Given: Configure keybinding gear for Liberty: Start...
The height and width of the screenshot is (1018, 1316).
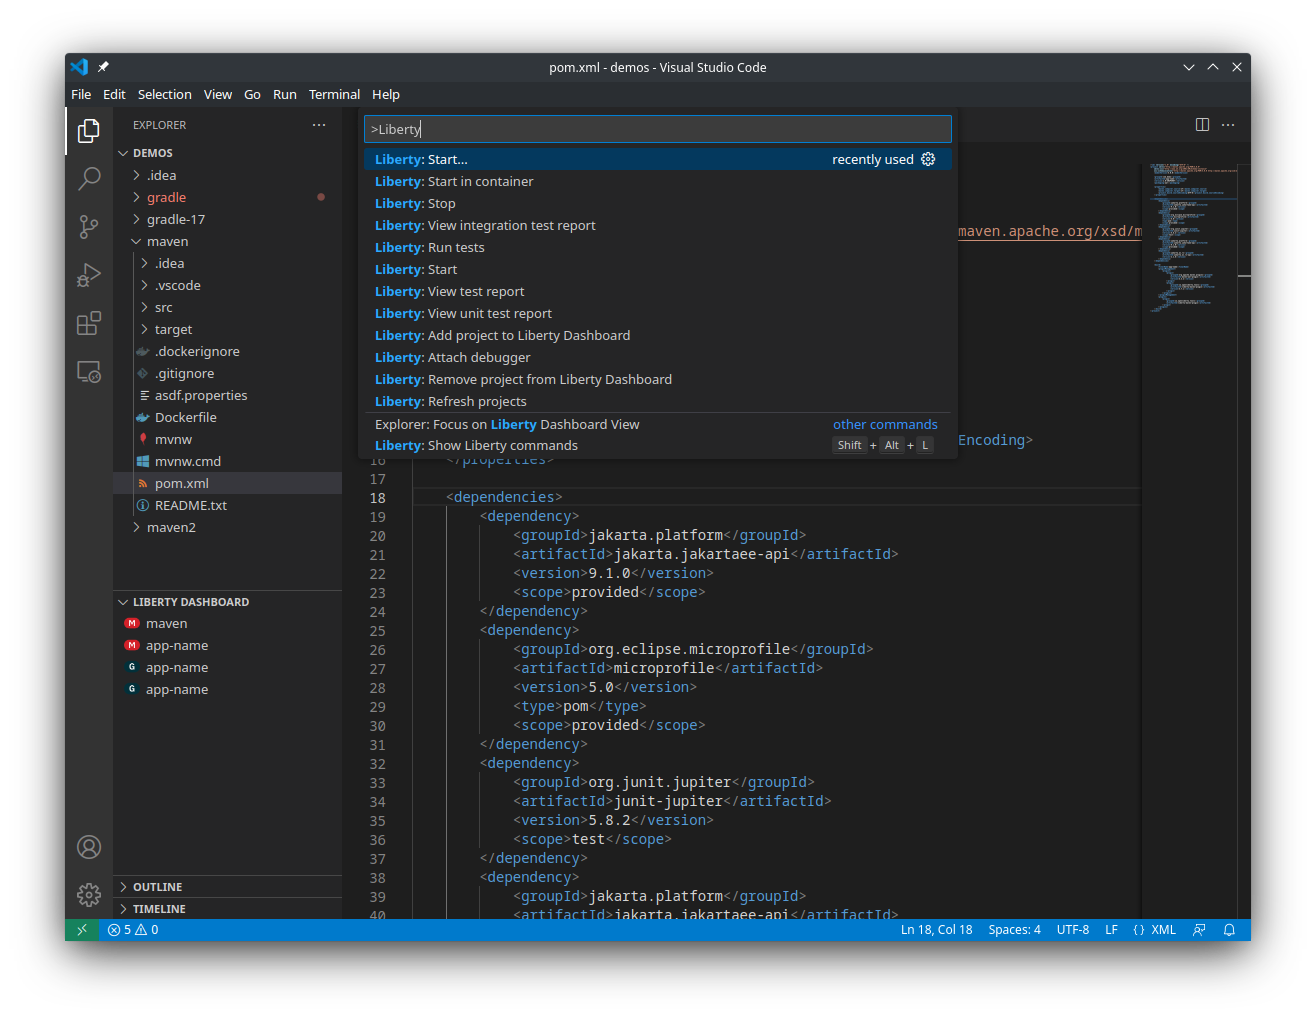Looking at the screenshot, I should point(928,159).
